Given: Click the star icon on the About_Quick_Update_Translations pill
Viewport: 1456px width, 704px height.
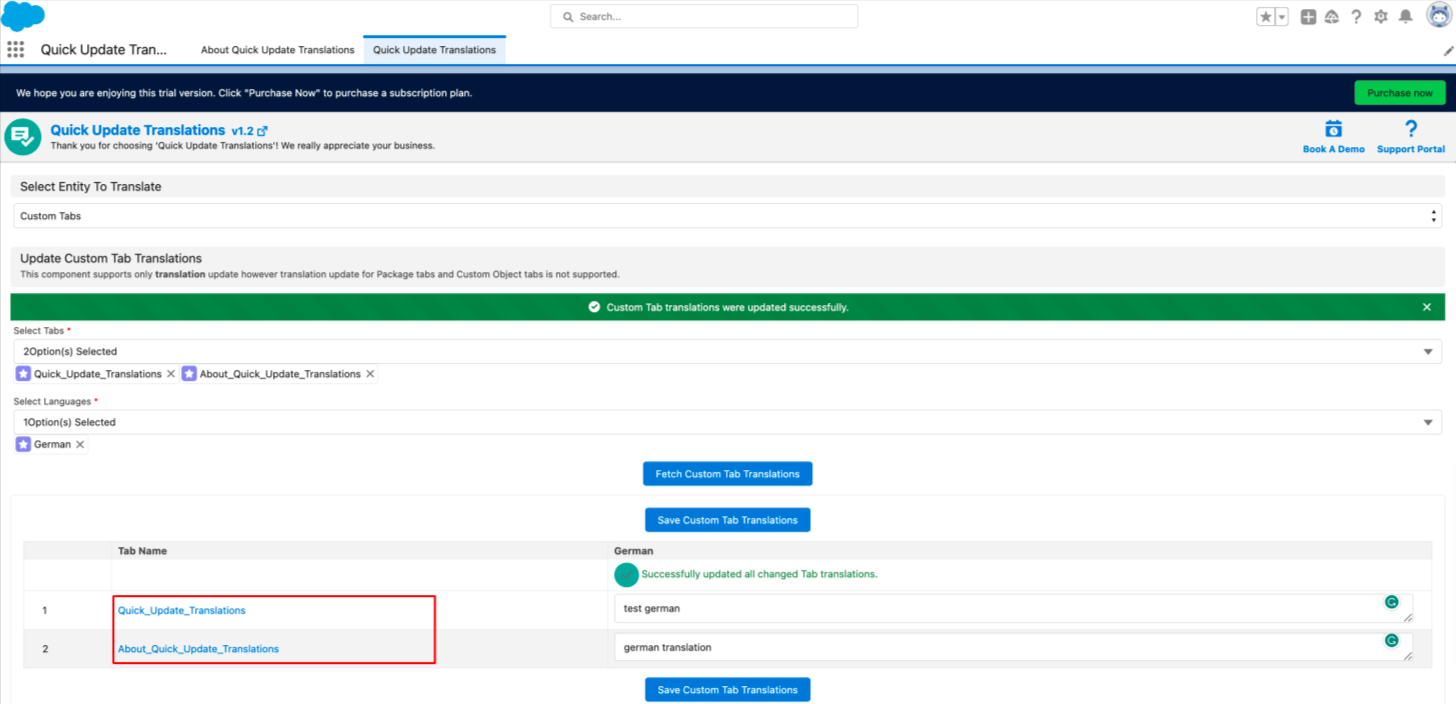Looking at the screenshot, I should pos(189,374).
